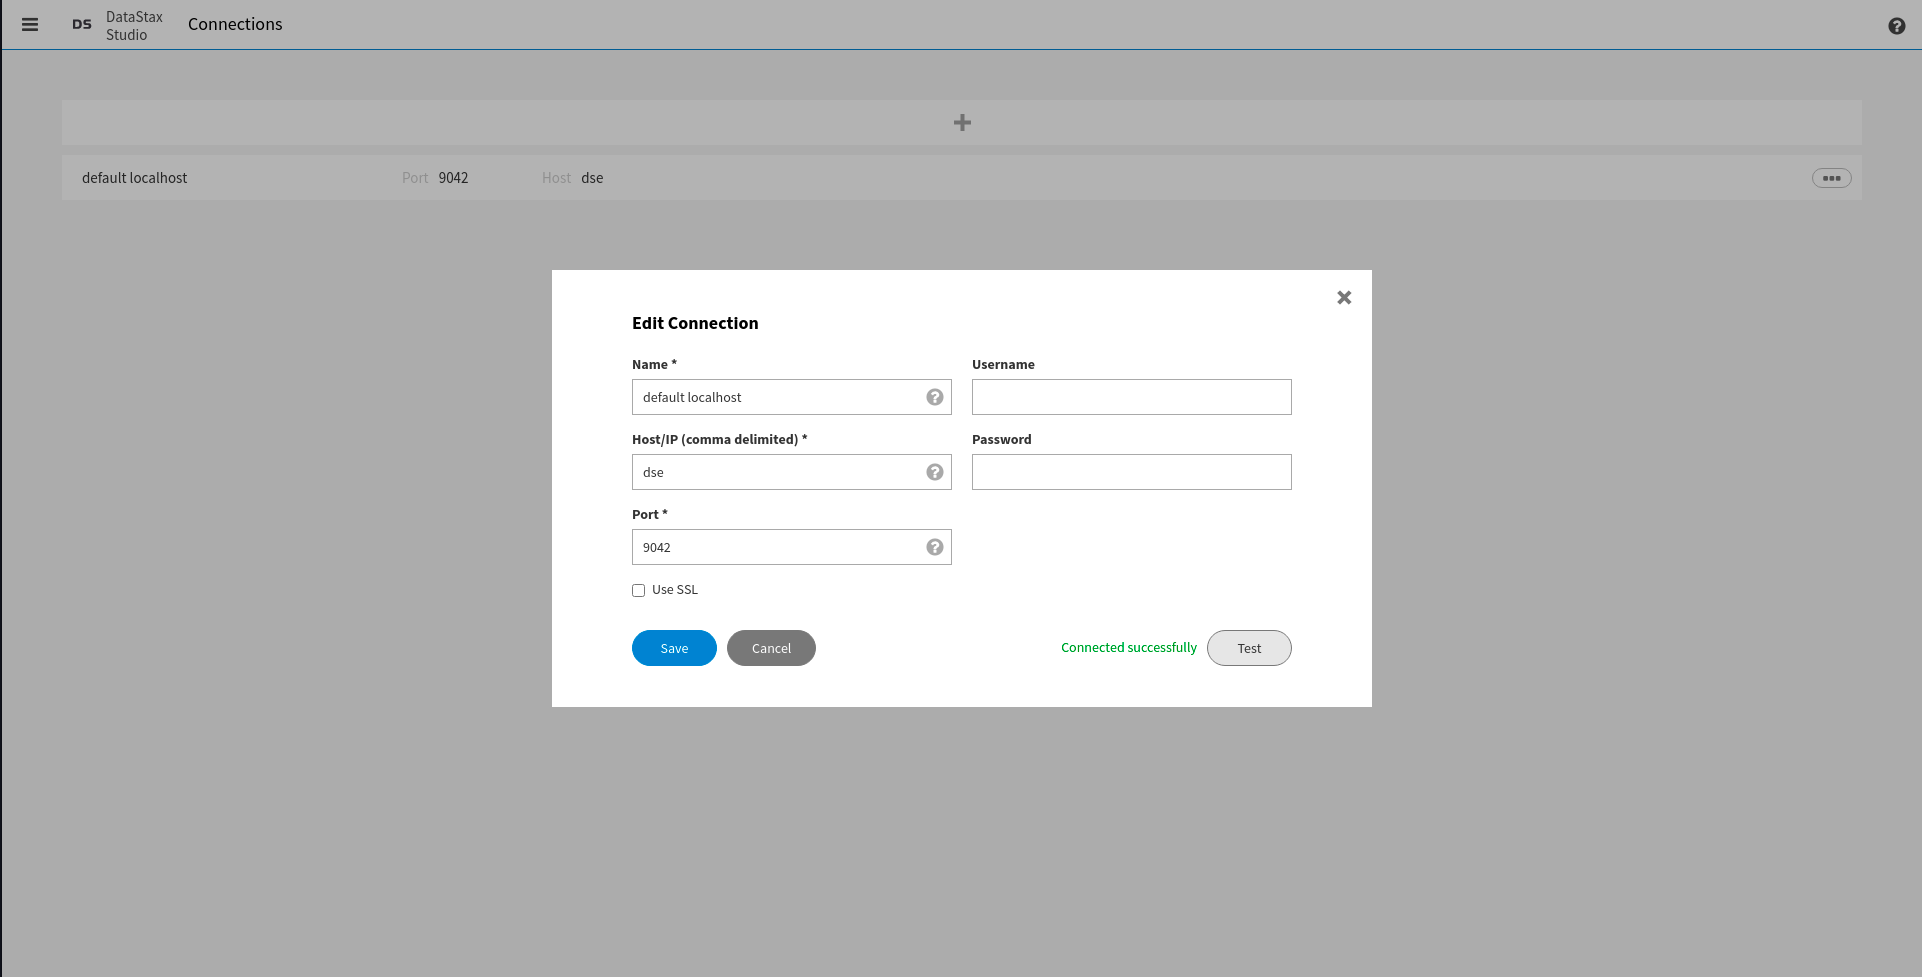
Task: Save the edited connection
Action: [673, 648]
